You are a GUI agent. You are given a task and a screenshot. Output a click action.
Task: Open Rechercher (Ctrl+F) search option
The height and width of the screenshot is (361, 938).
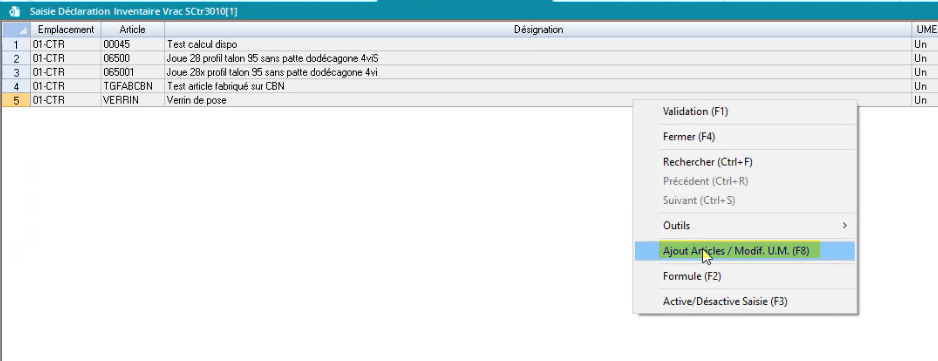(708, 162)
